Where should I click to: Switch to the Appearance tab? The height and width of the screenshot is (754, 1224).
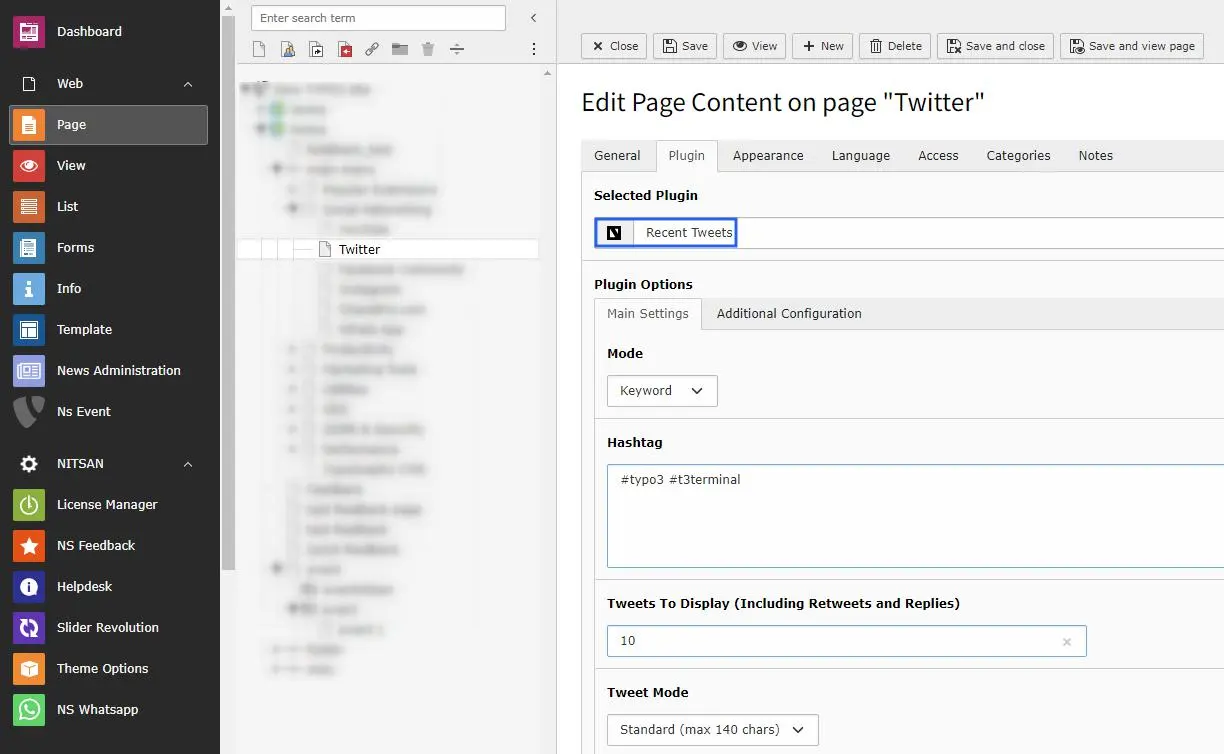click(768, 156)
